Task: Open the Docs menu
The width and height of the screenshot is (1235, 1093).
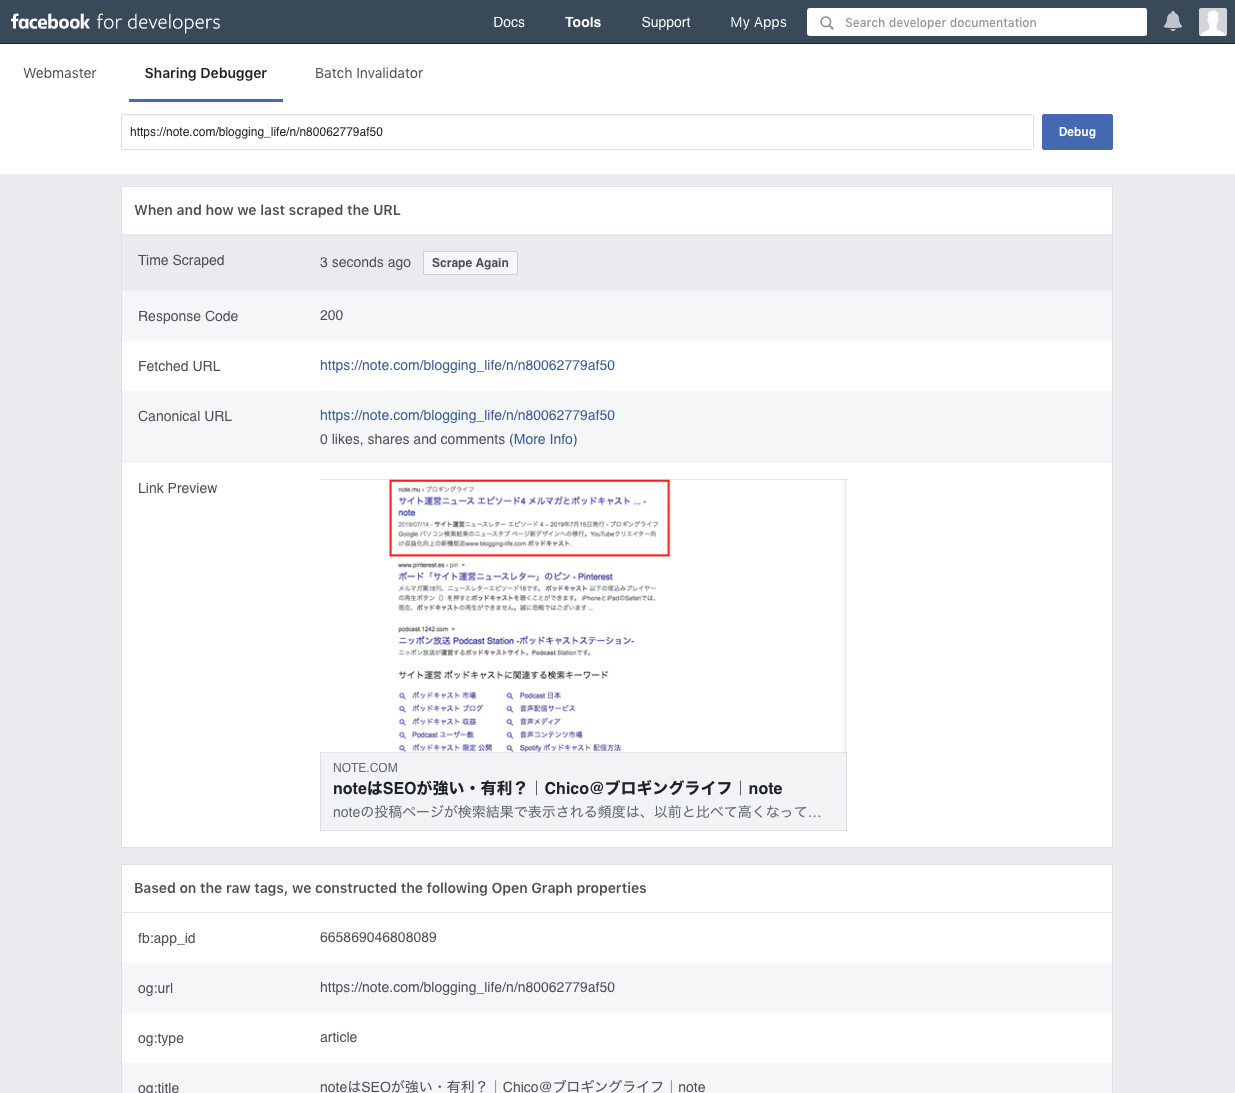Action: point(509,22)
